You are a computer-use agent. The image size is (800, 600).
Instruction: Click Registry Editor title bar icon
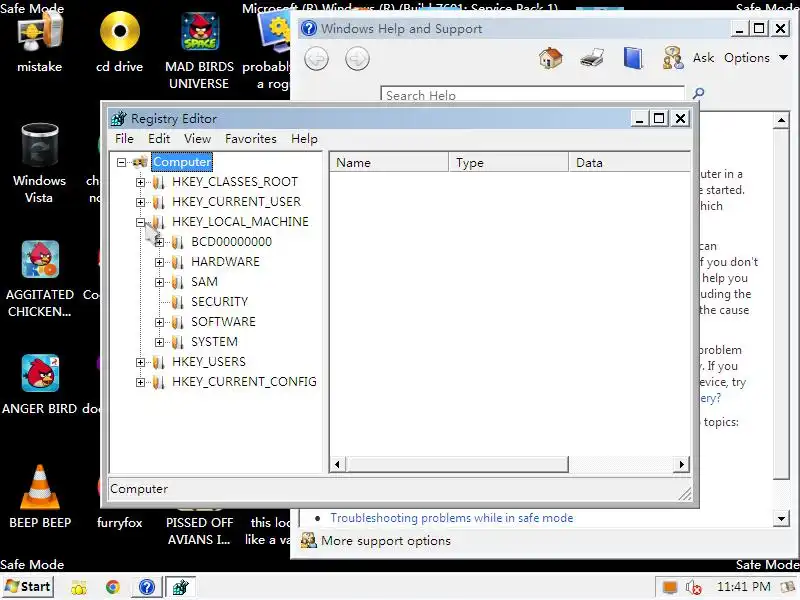pos(118,119)
